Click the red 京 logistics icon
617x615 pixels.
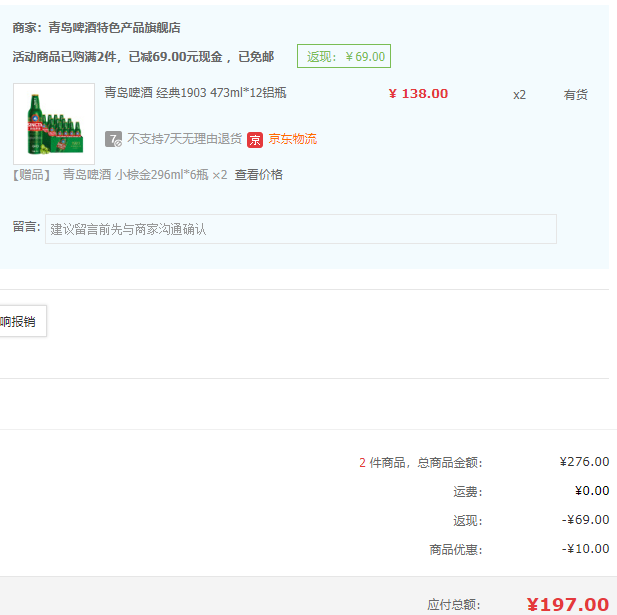pos(255,140)
